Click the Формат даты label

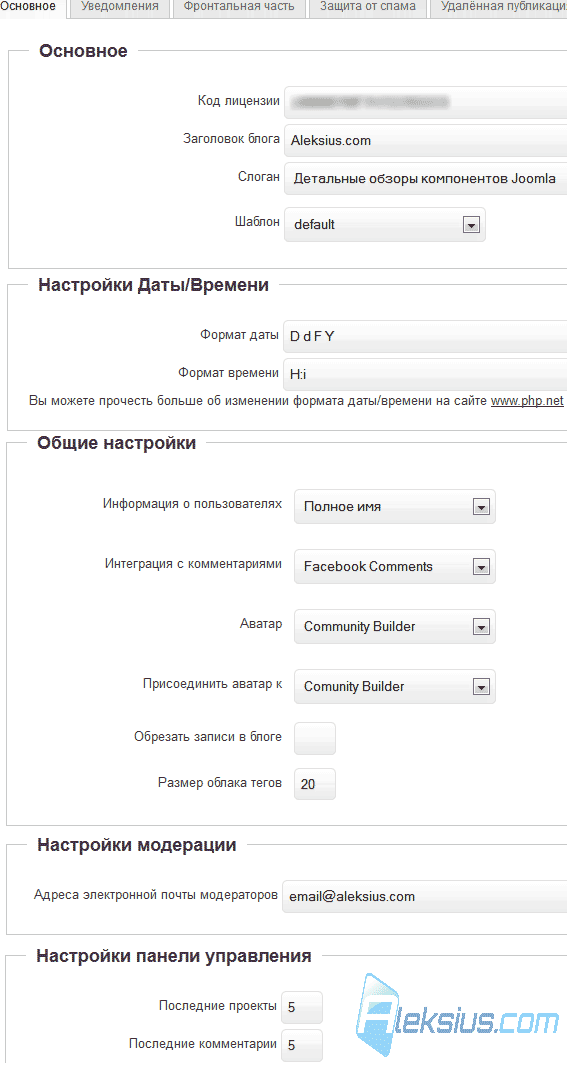coord(239,335)
